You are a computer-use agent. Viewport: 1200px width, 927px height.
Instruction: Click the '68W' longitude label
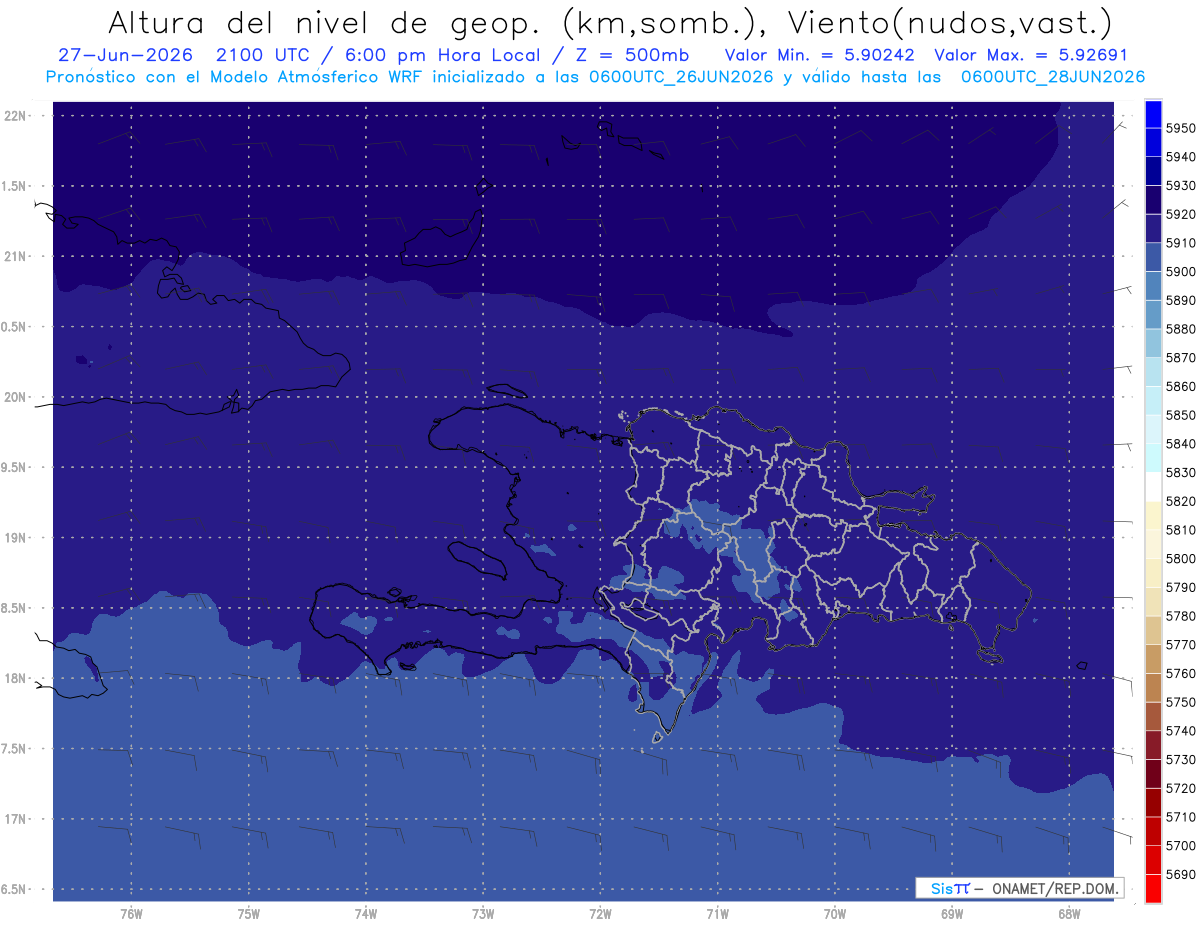pyautogui.click(x=1069, y=913)
